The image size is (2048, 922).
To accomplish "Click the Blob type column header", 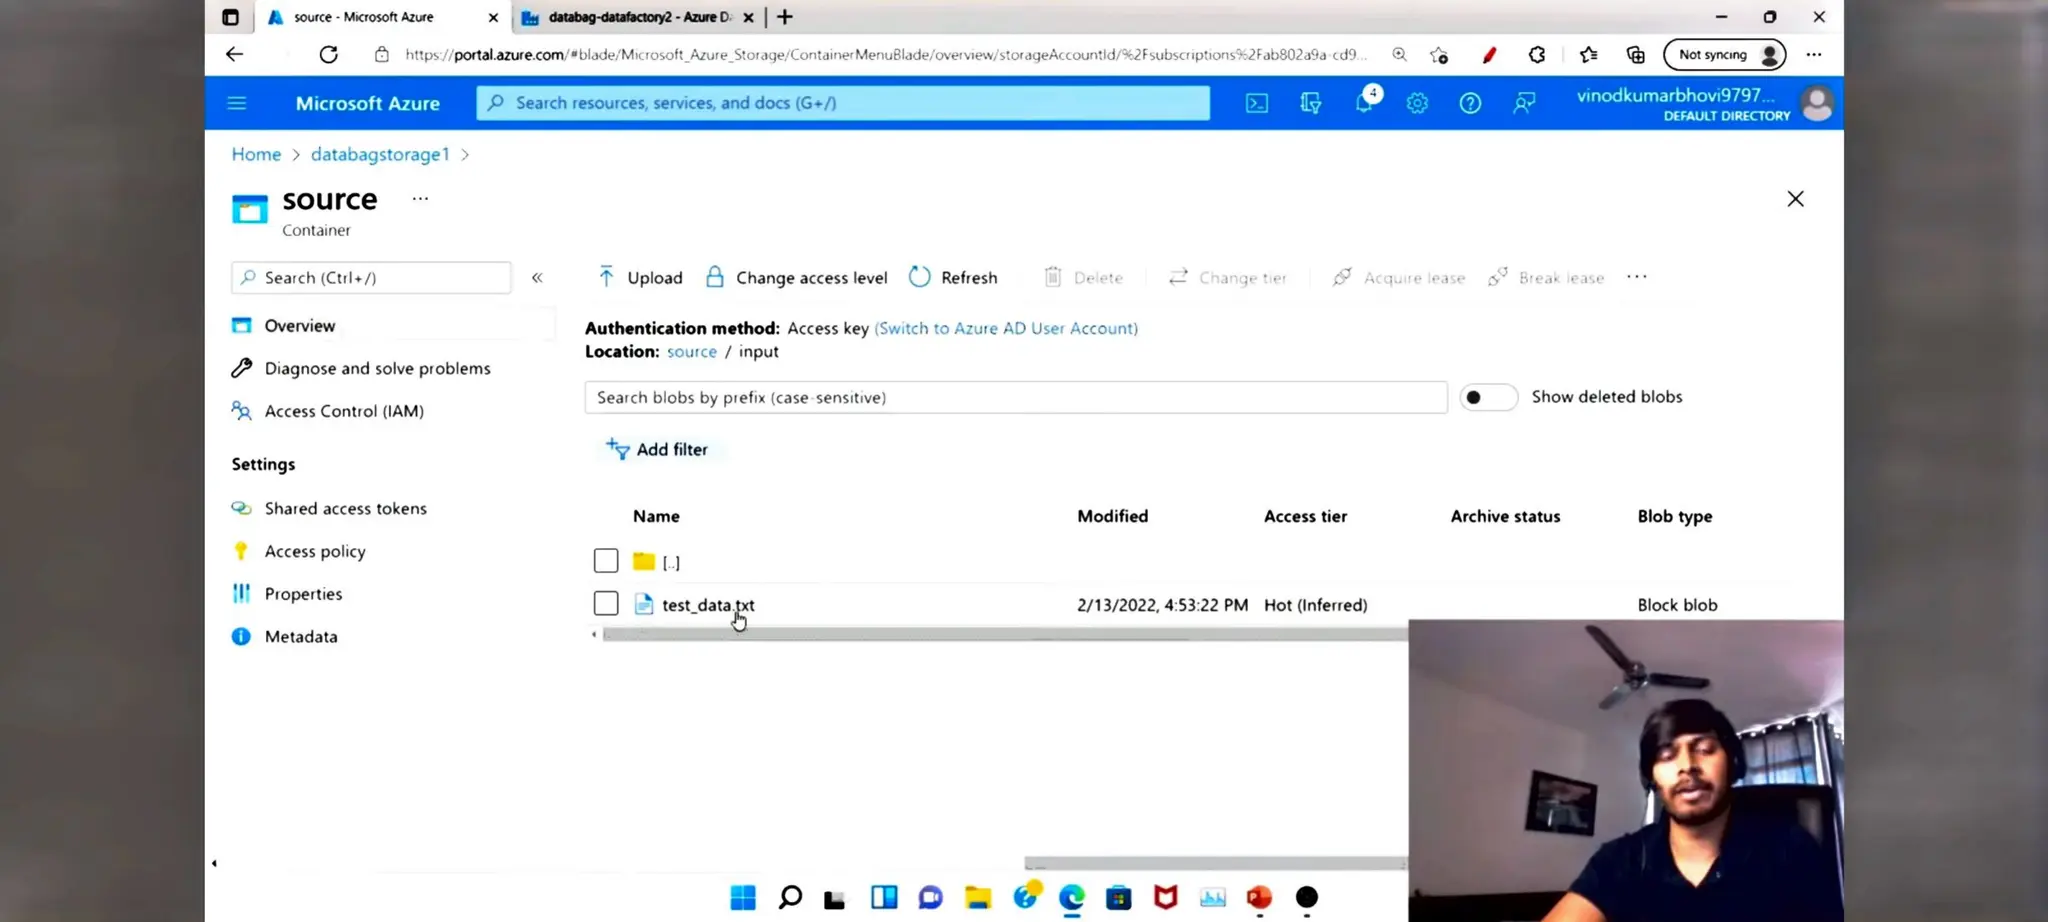I will click(x=1675, y=516).
